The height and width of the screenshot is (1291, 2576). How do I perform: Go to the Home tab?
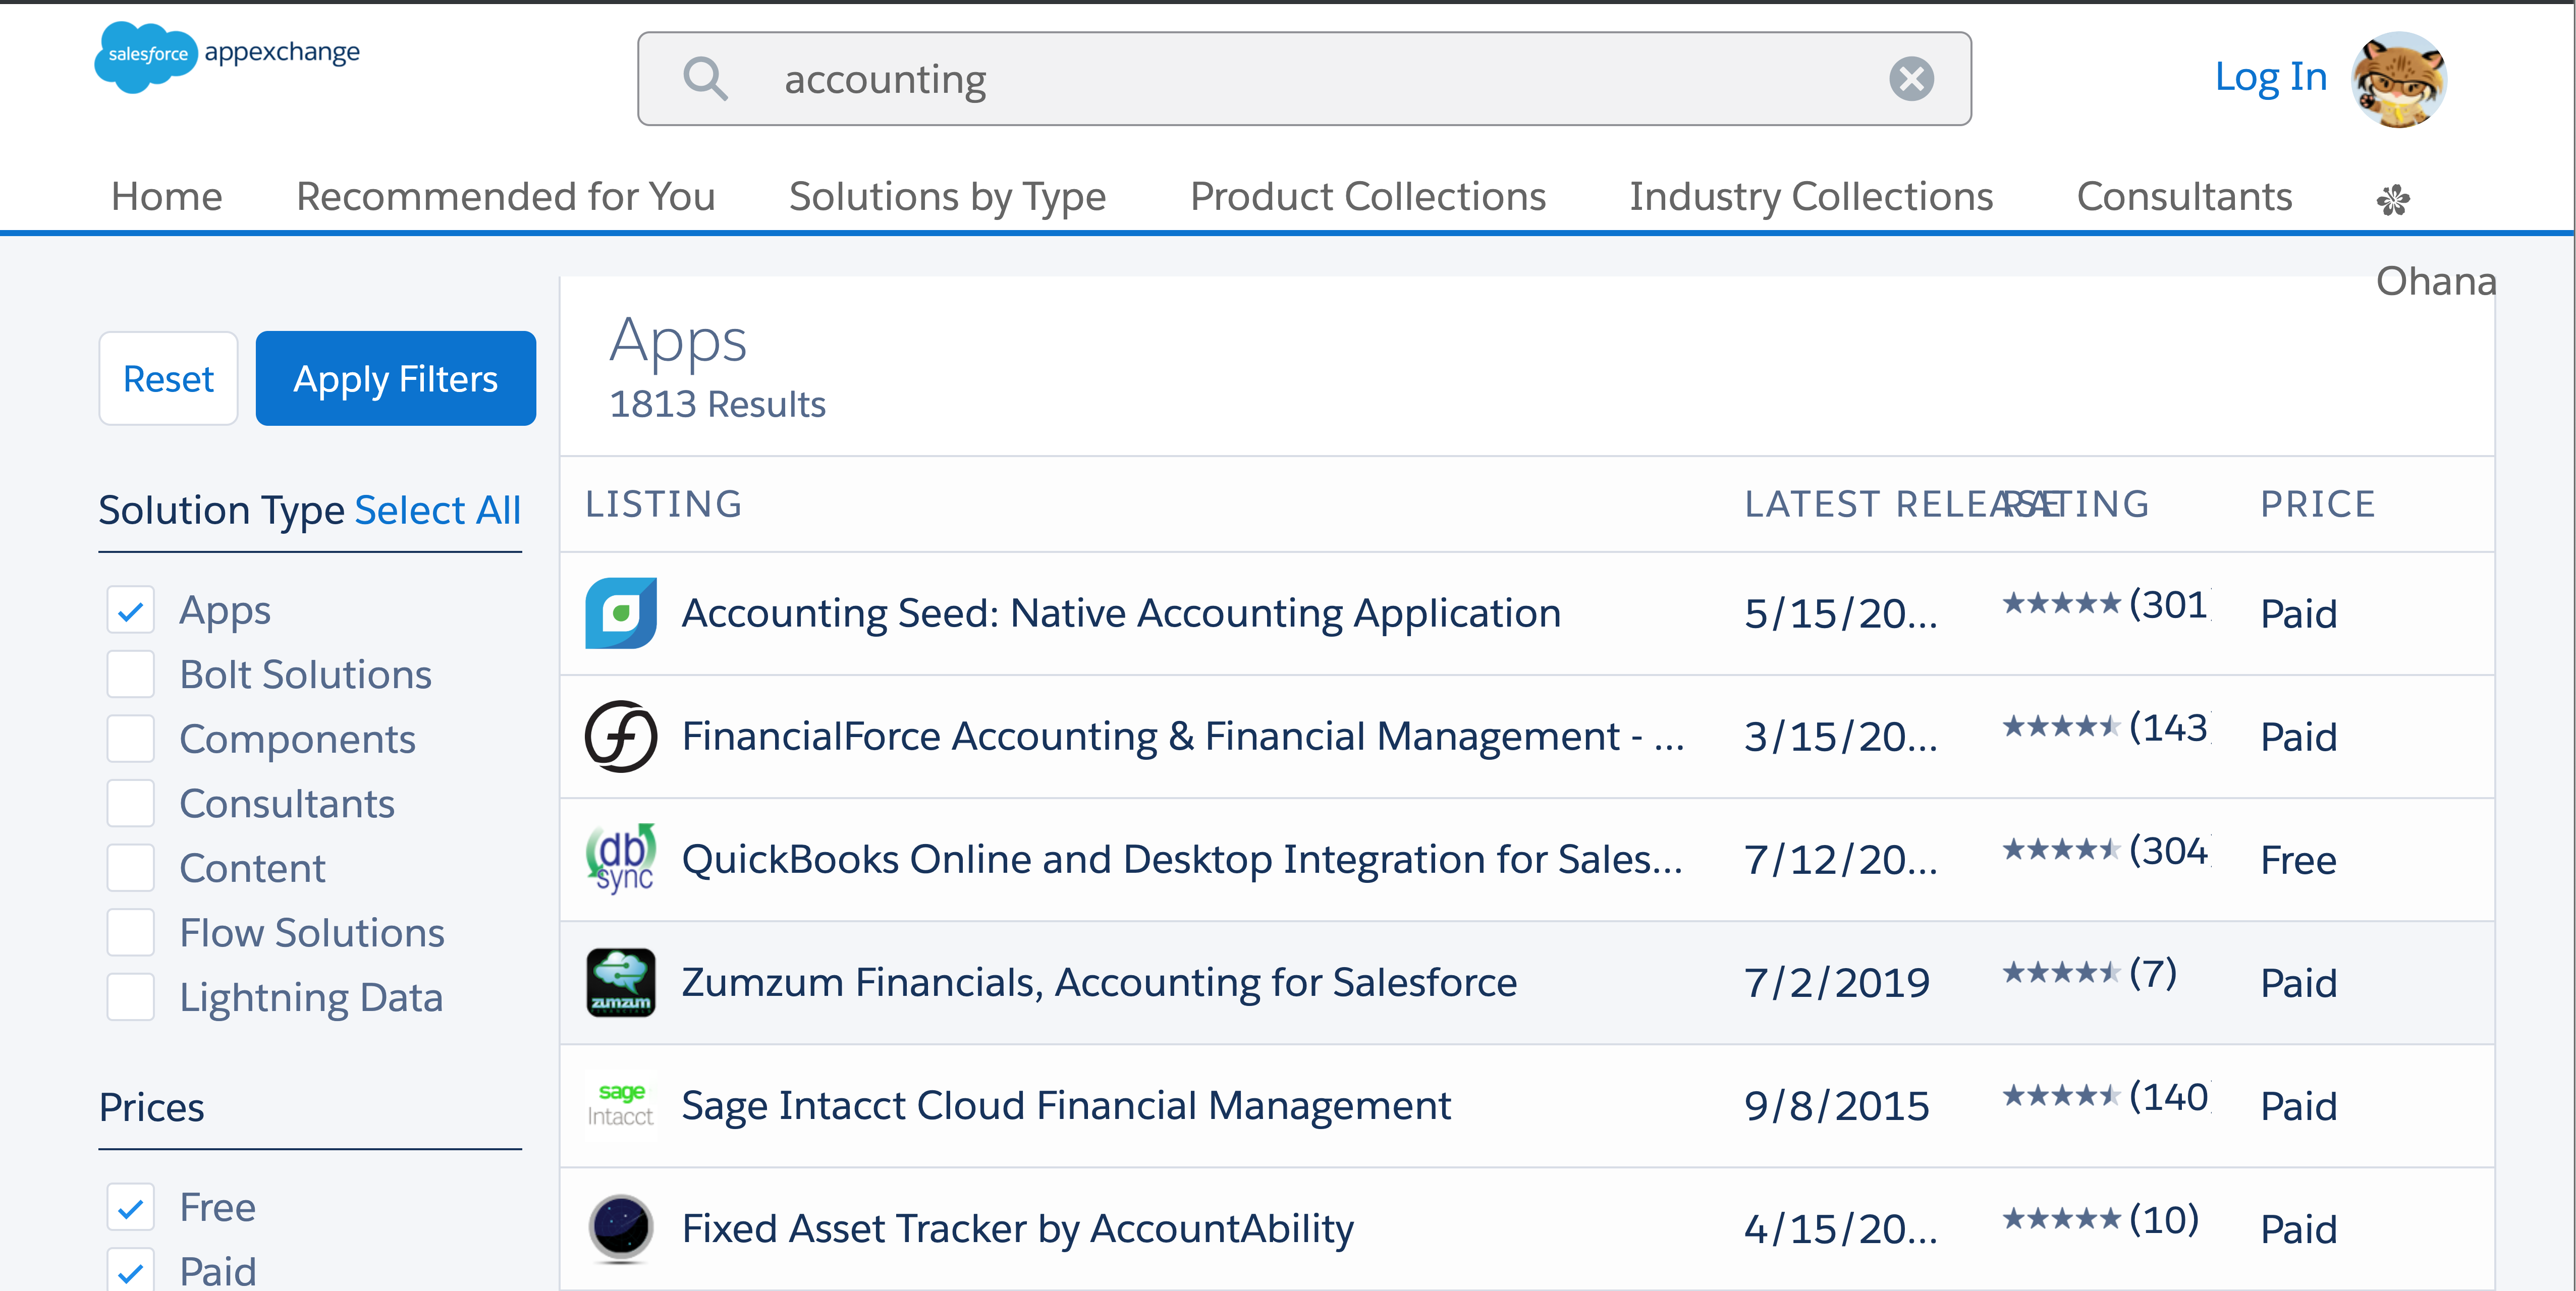(x=167, y=196)
